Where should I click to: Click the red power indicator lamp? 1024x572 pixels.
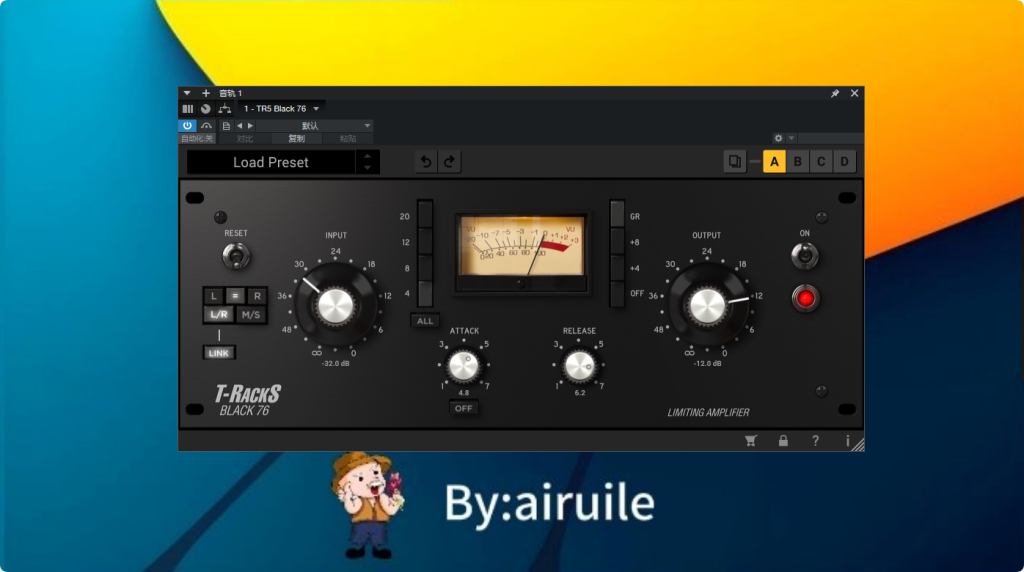[805, 298]
